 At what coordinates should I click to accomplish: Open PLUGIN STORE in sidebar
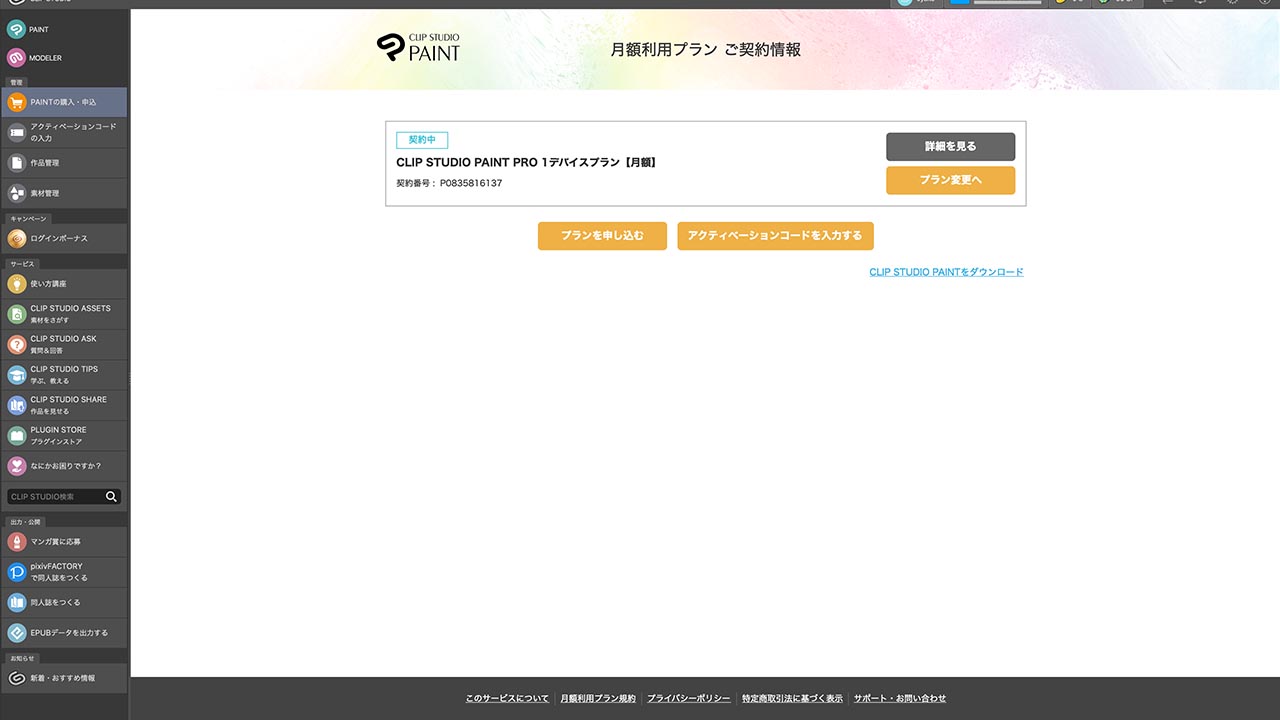coord(64,435)
